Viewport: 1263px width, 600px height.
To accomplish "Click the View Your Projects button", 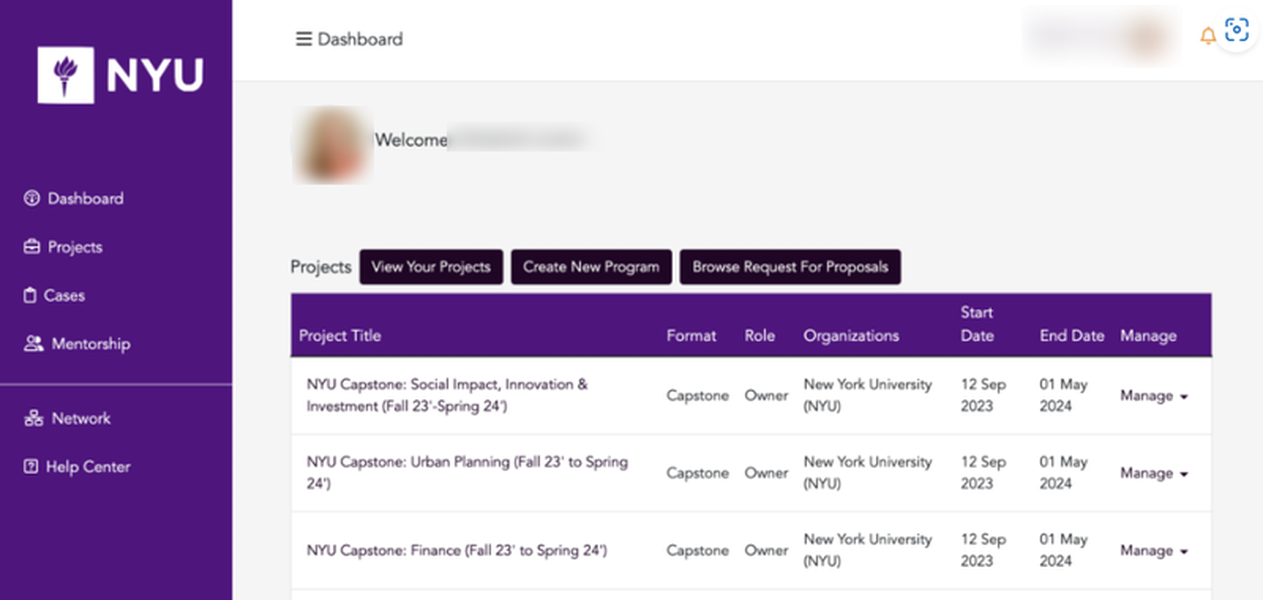I will (x=431, y=267).
